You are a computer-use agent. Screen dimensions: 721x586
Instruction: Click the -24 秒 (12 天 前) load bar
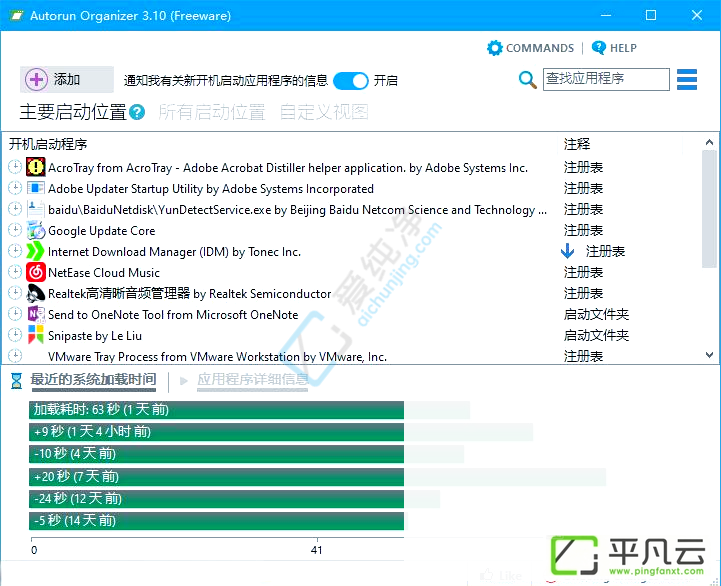click(x=216, y=499)
